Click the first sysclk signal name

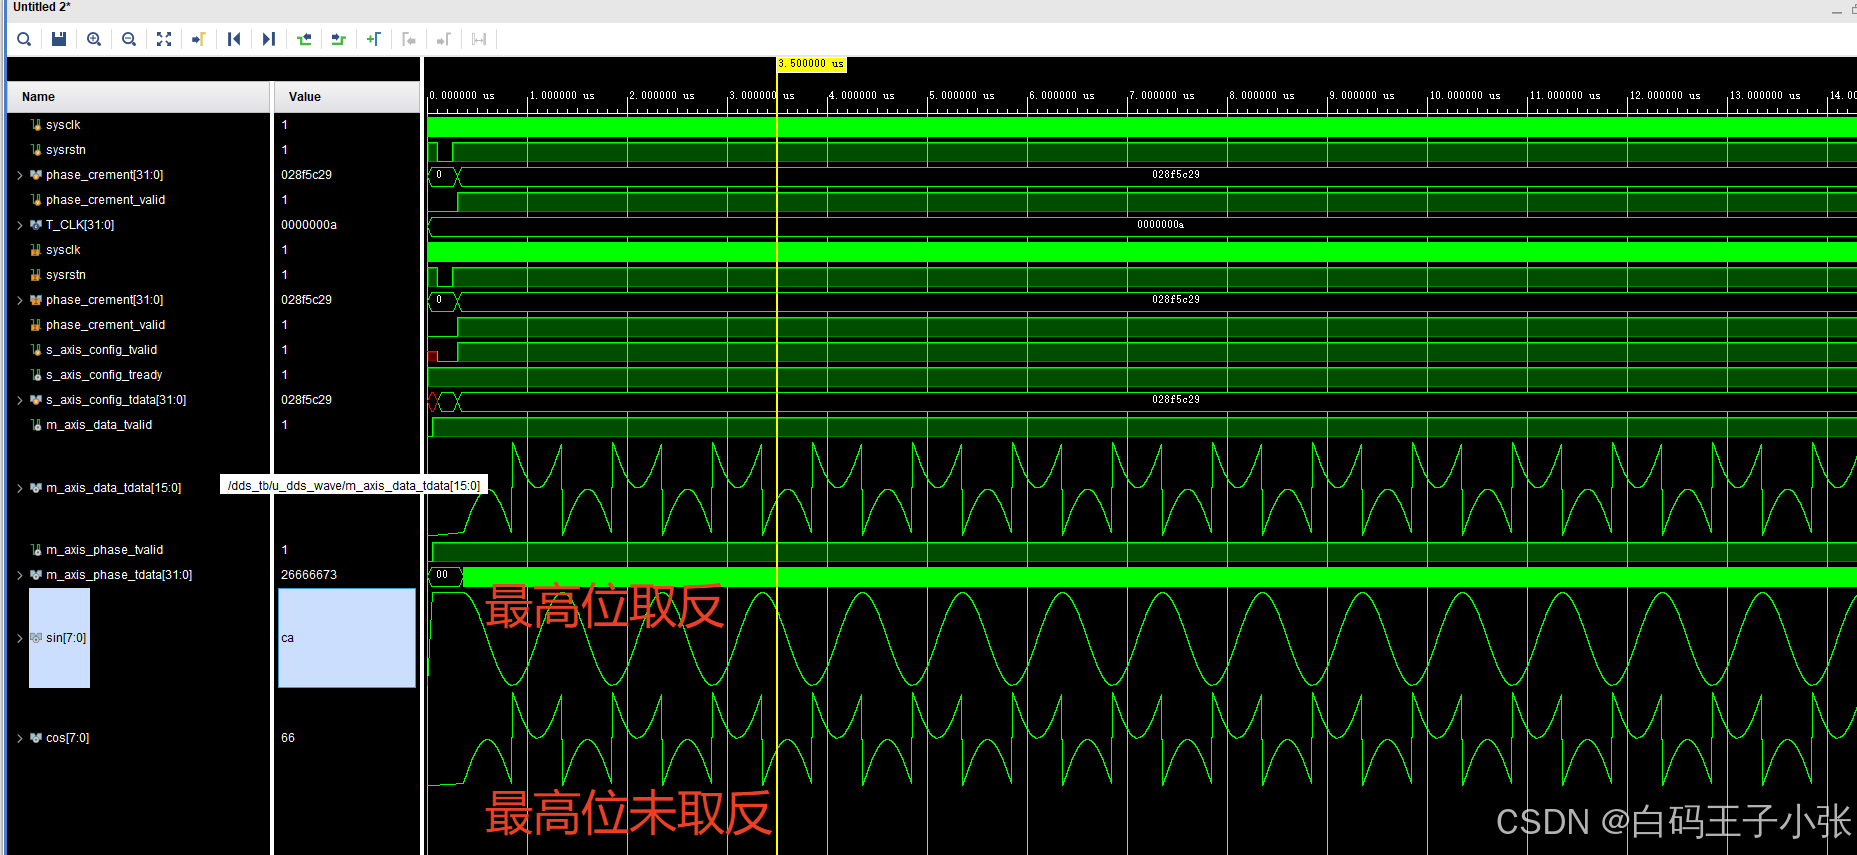[63, 125]
